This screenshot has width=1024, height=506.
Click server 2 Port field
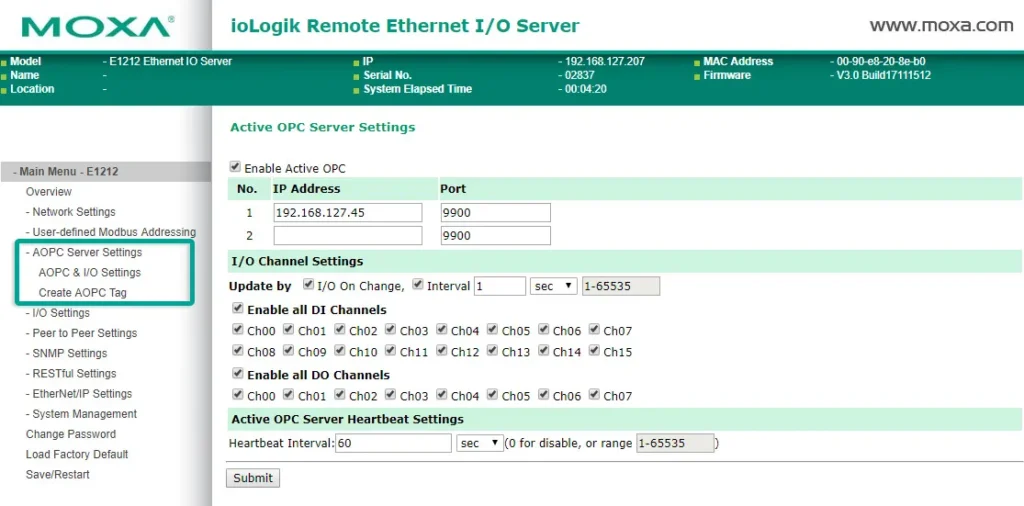pyautogui.click(x=496, y=236)
